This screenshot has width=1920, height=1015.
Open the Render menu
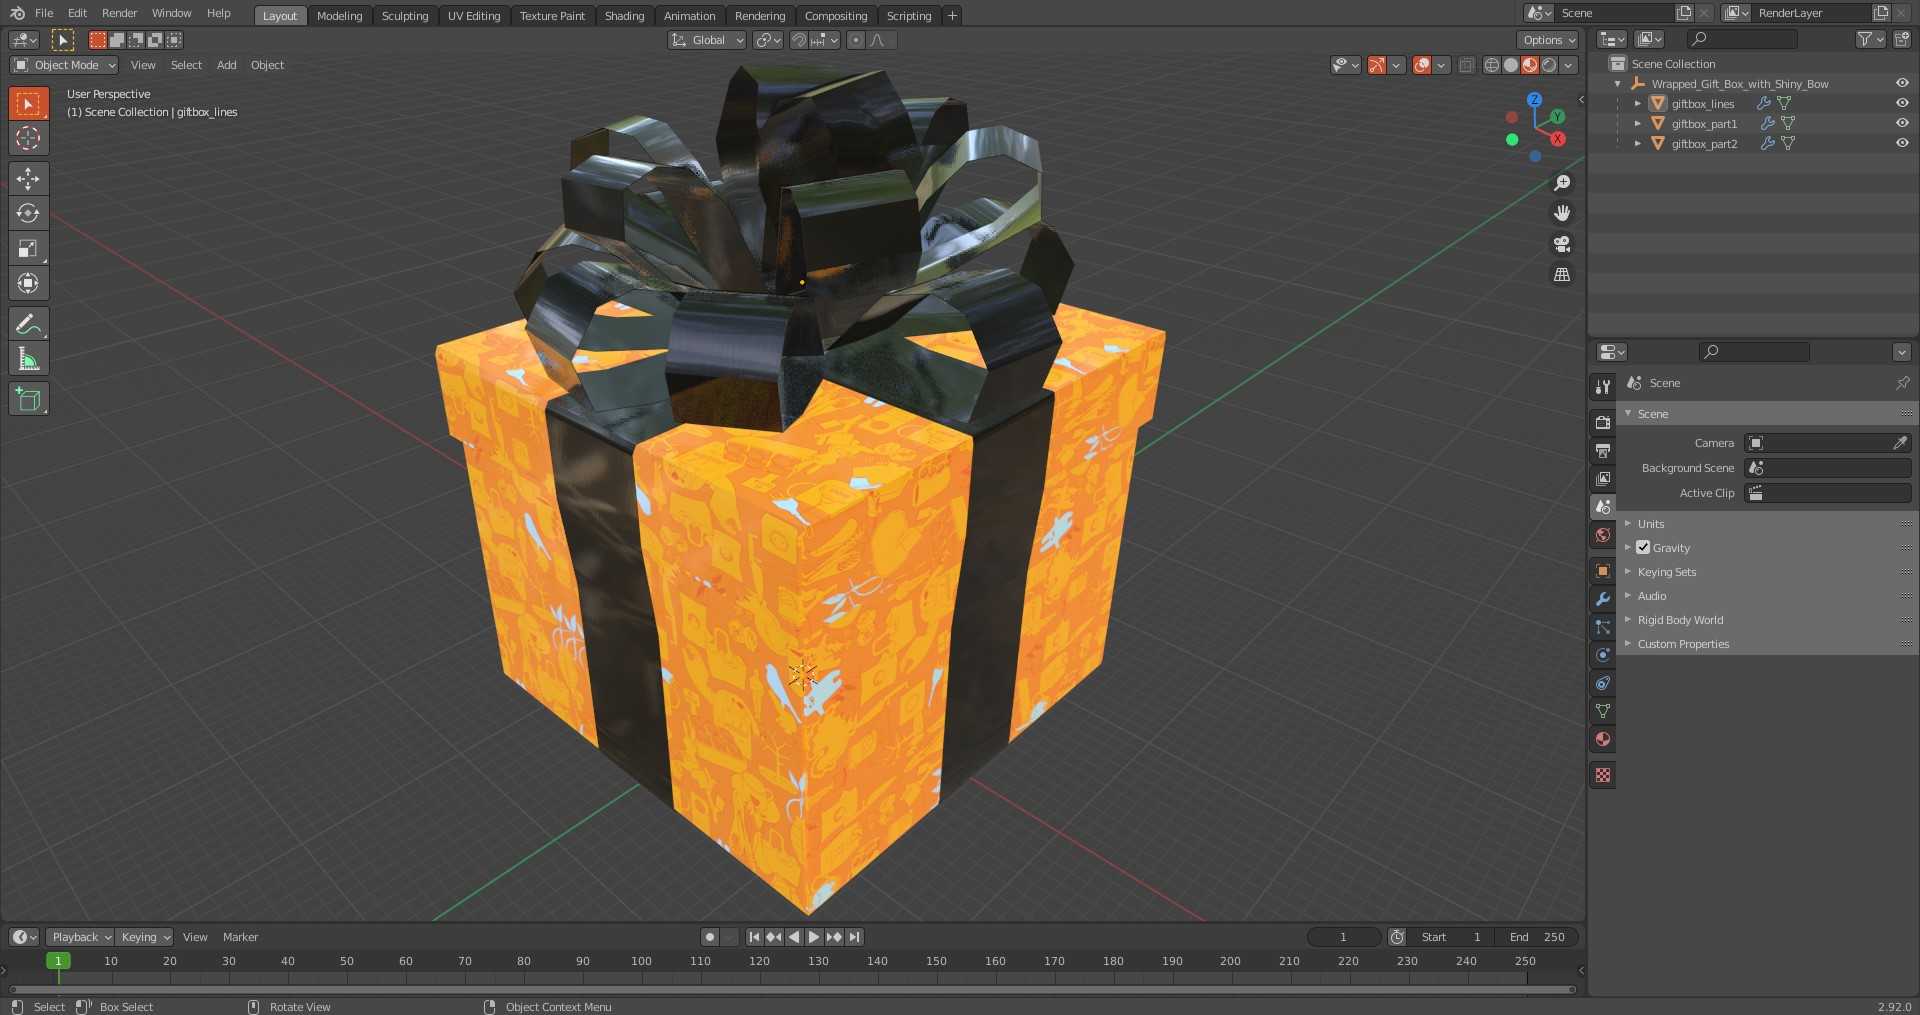pyautogui.click(x=119, y=13)
